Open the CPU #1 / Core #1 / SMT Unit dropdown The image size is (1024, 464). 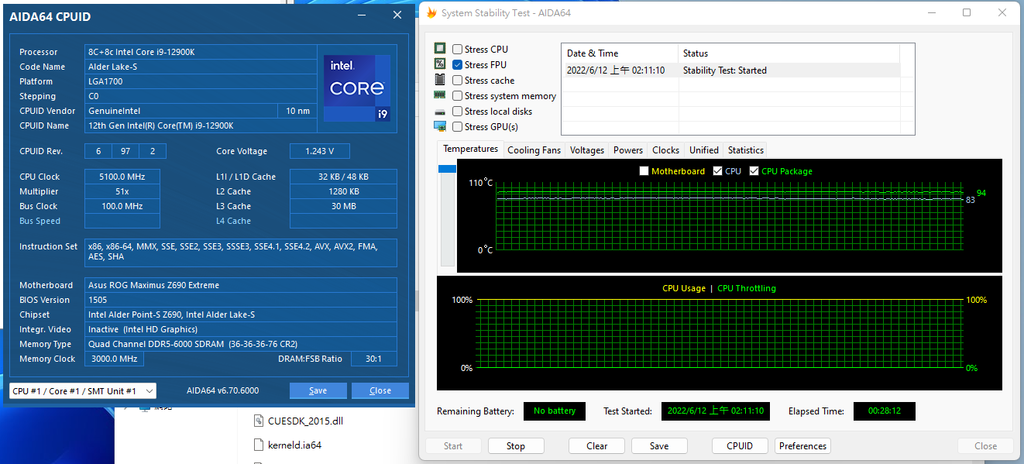(82, 391)
